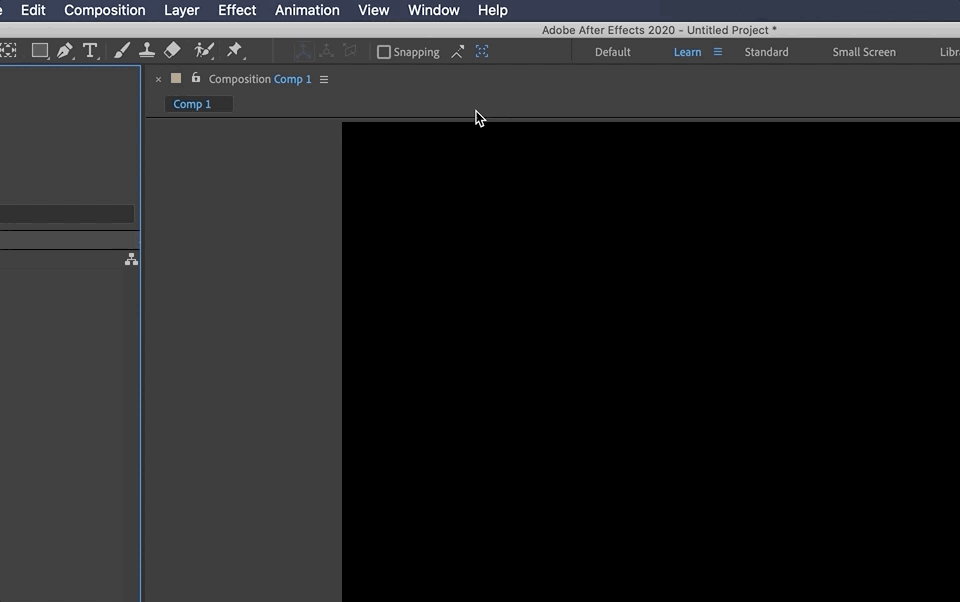Select the Eraser tool
The width and height of the screenshot is (960, 602).
coord(171,50)
